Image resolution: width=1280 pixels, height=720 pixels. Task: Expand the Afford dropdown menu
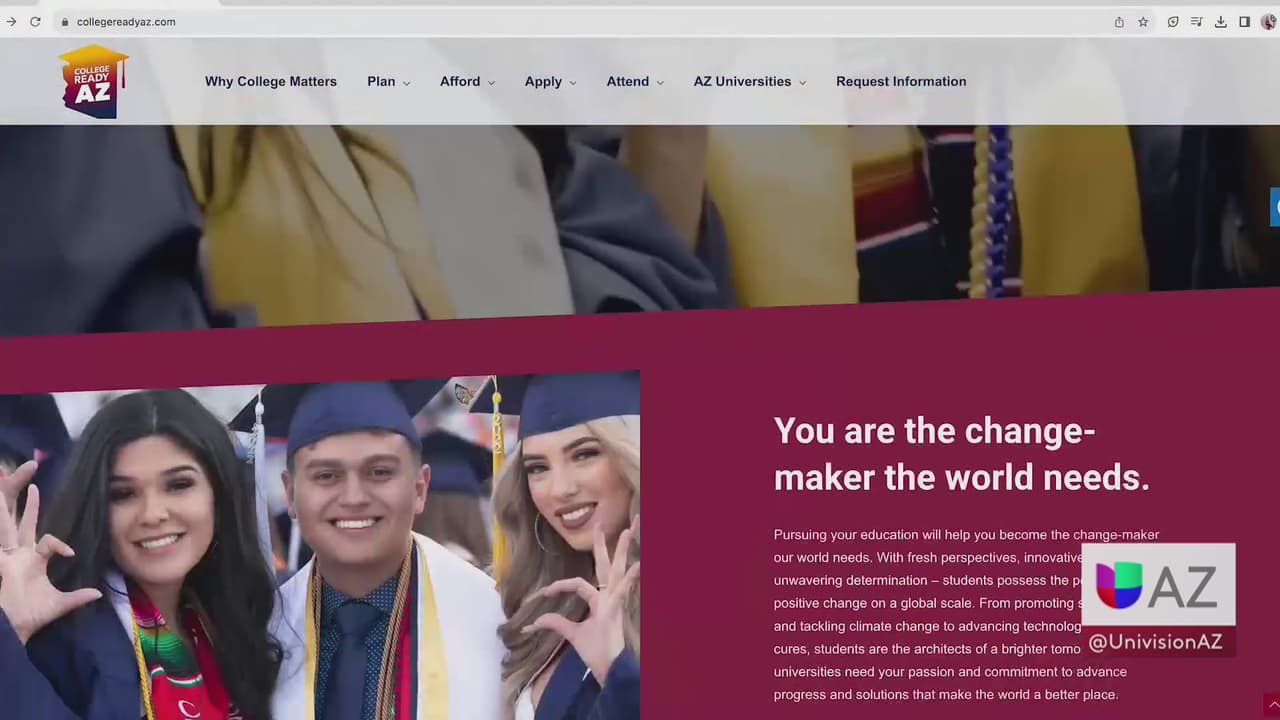[467, 82]
